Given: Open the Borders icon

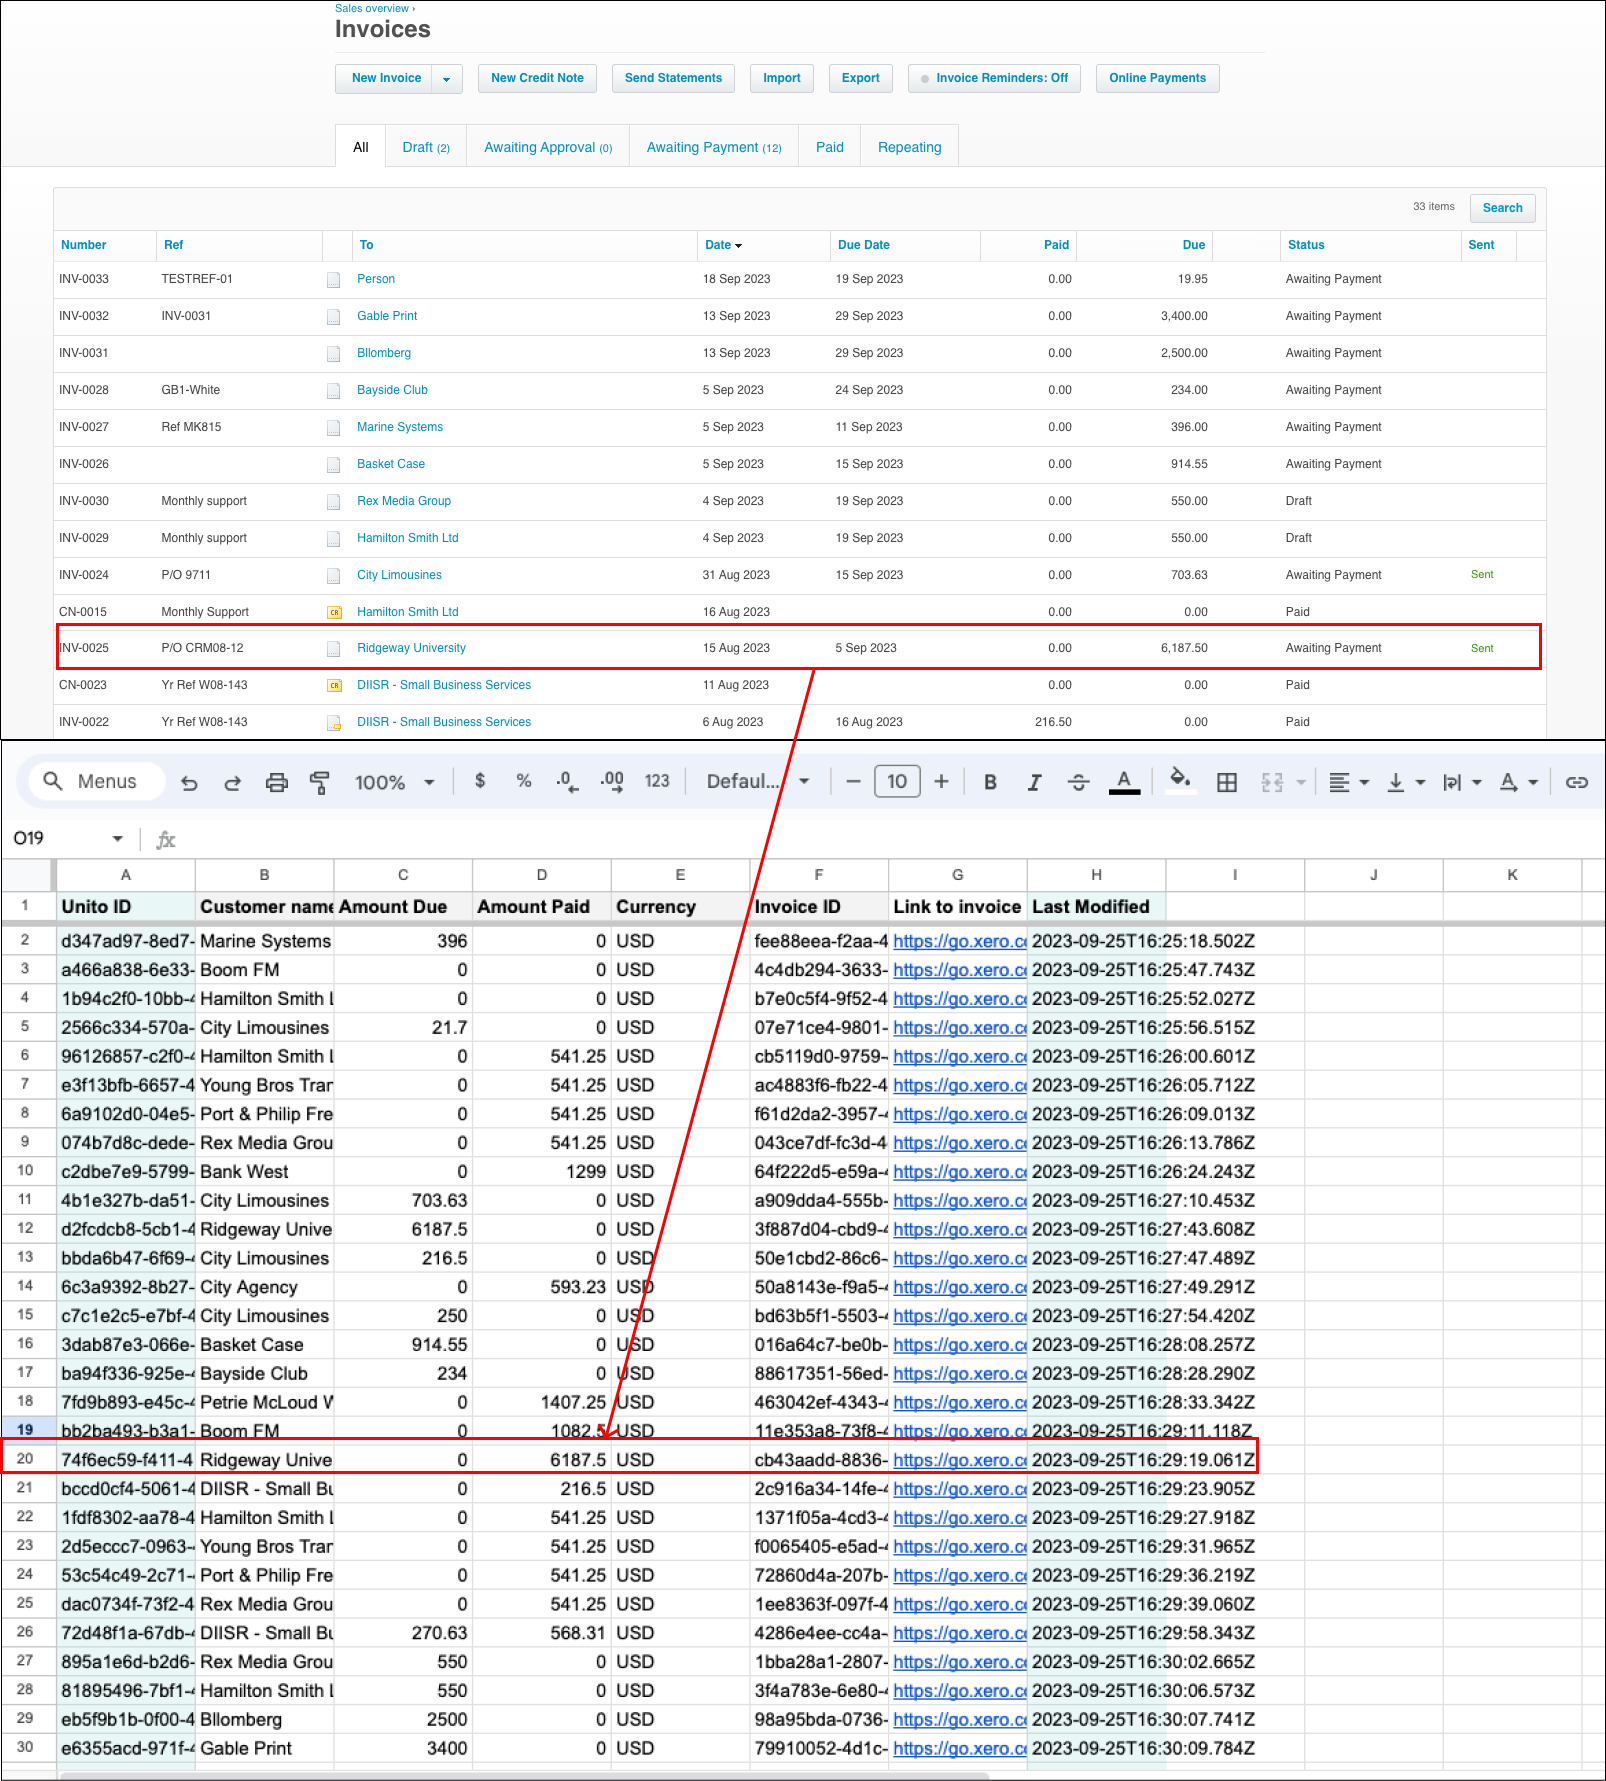Looking at the screenshot, I should [x=1226, y=782].
